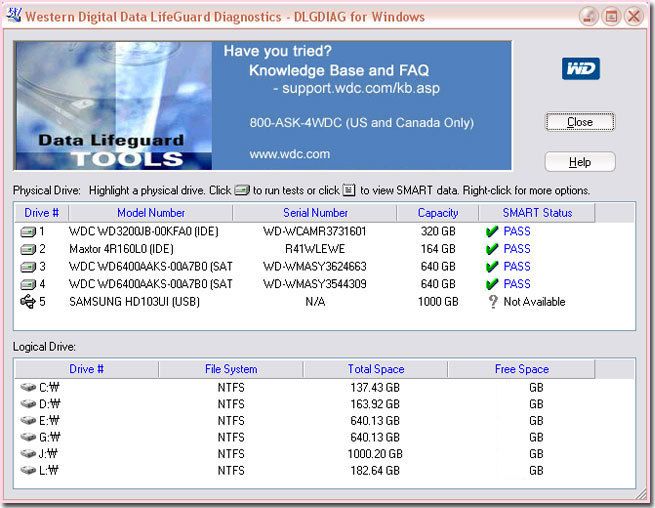Image resolution: width=655 pixels, height=508 pixels.
Task: Click the 182.64 GB total space value
Action: click(375, 470)
